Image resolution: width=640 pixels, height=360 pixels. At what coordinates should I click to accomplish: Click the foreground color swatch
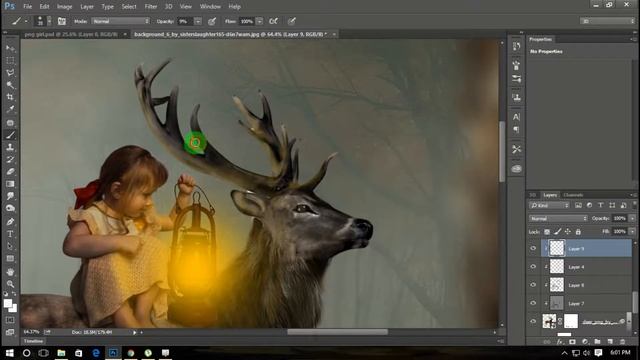8,303
